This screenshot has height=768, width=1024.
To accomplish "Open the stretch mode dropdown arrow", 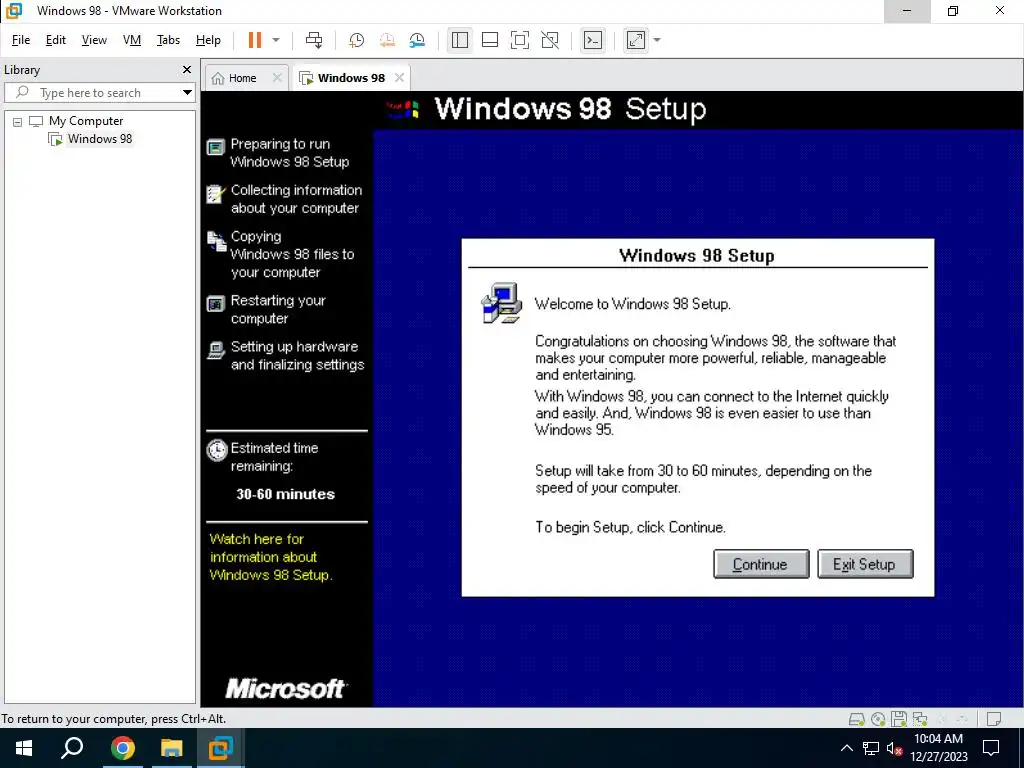I will pyautogui.click(x=657, y=40).
